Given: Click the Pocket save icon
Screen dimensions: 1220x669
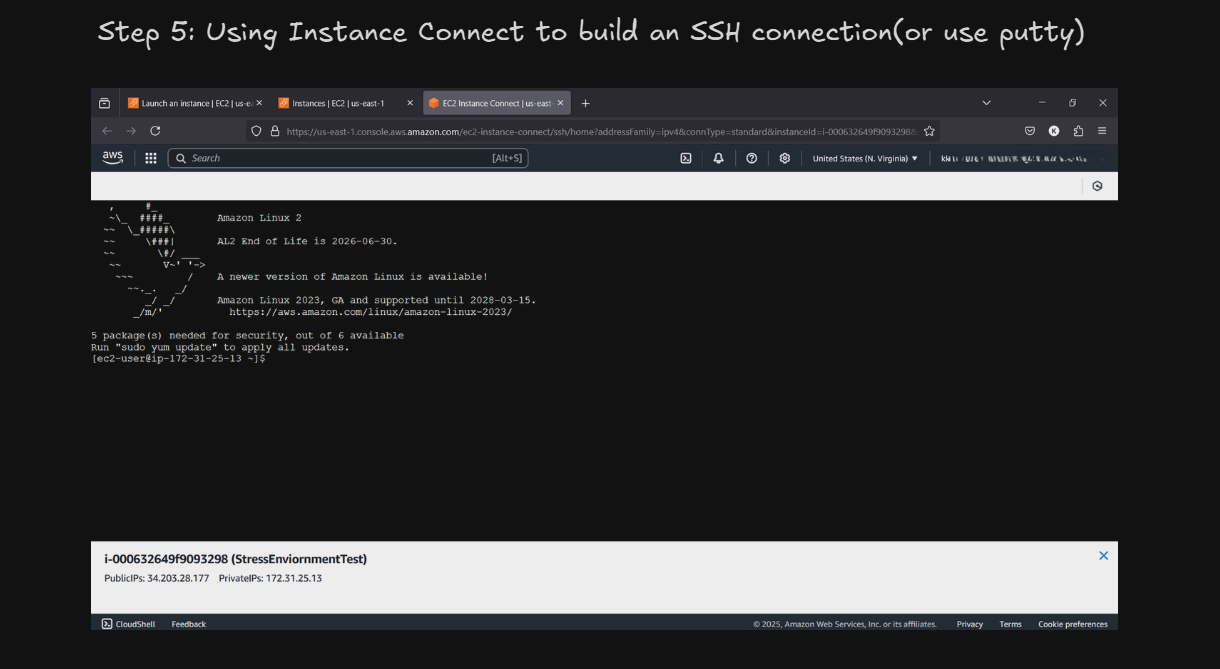Looking at the screenshot, I should click(1029, 131).
